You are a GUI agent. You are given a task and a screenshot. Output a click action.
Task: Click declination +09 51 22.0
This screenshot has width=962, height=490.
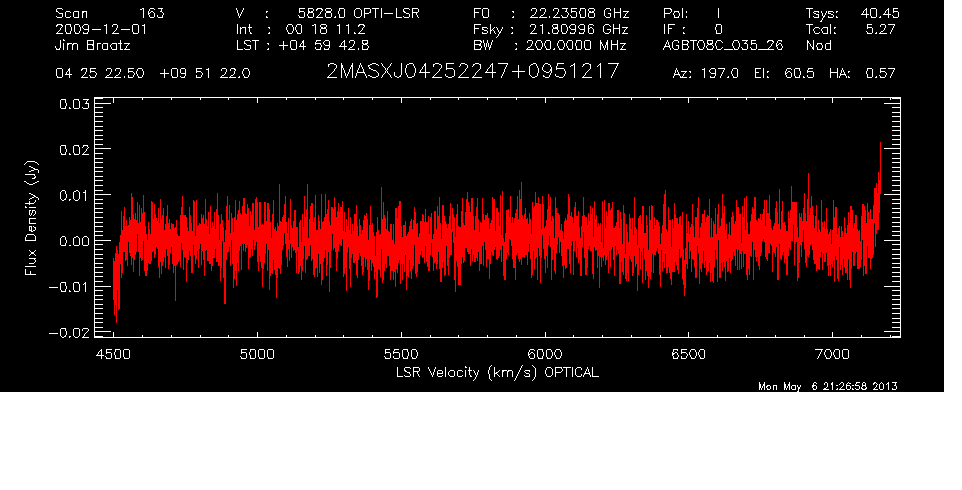(205, 74)
